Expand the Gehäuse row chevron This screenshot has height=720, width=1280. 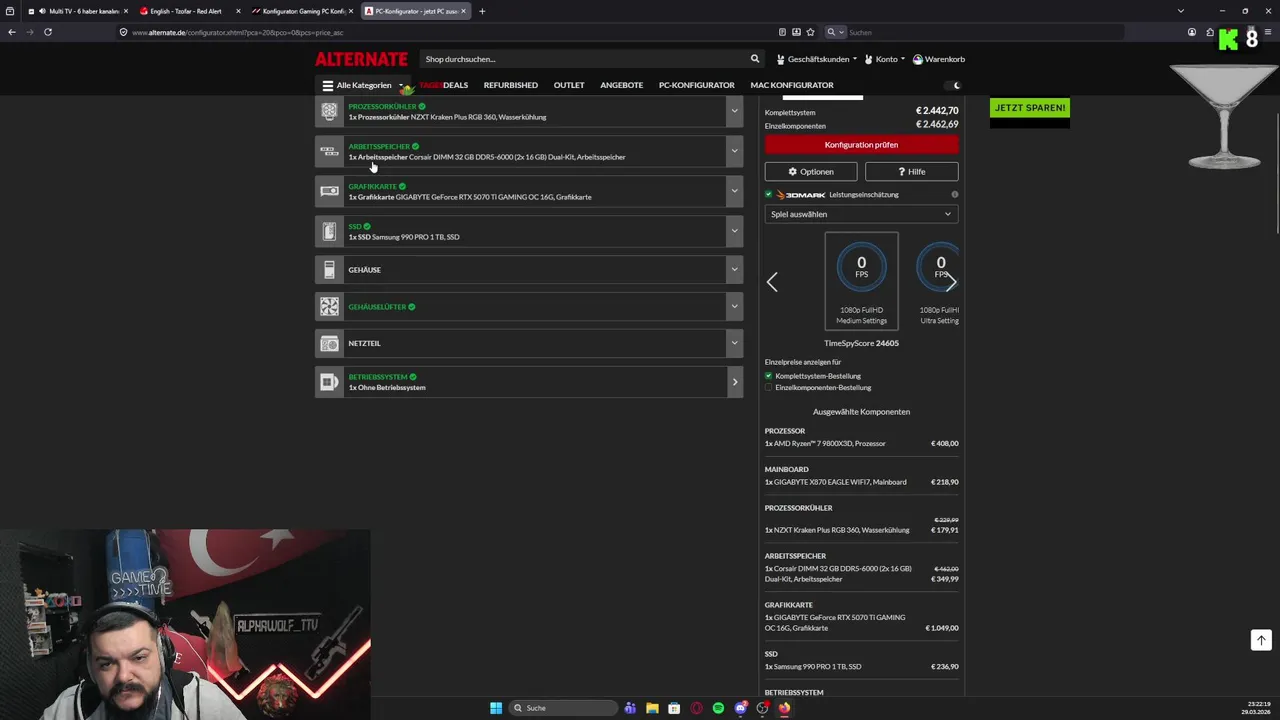[734, 270]
